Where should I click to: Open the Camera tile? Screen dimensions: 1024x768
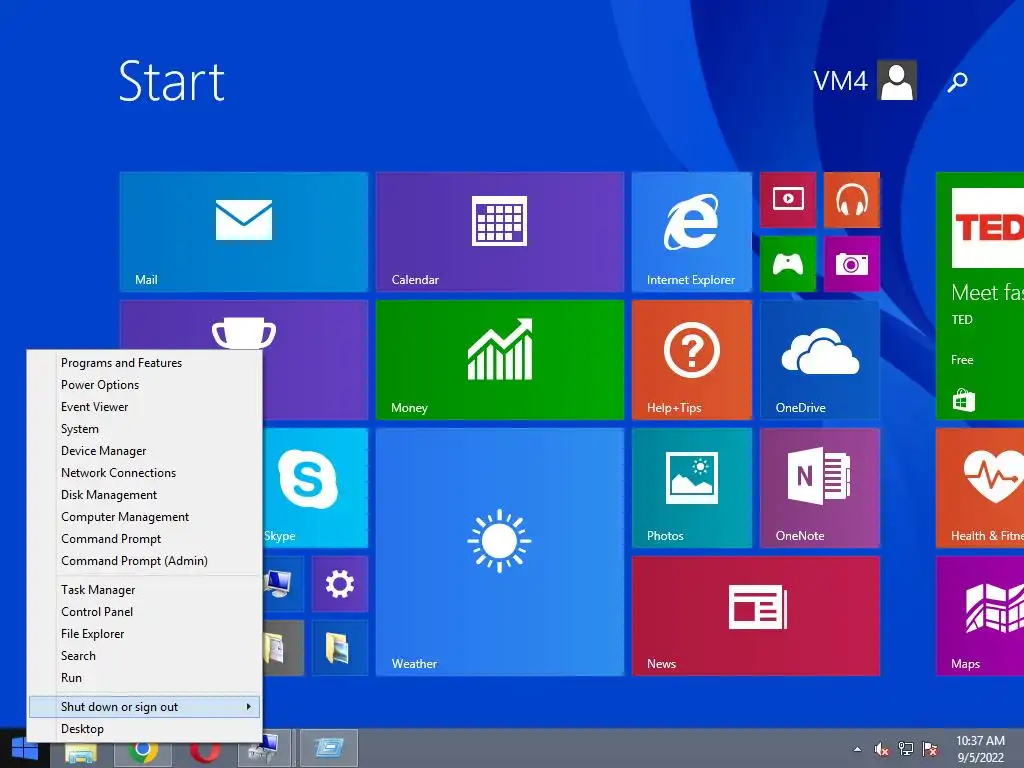[x=852, y=264]
